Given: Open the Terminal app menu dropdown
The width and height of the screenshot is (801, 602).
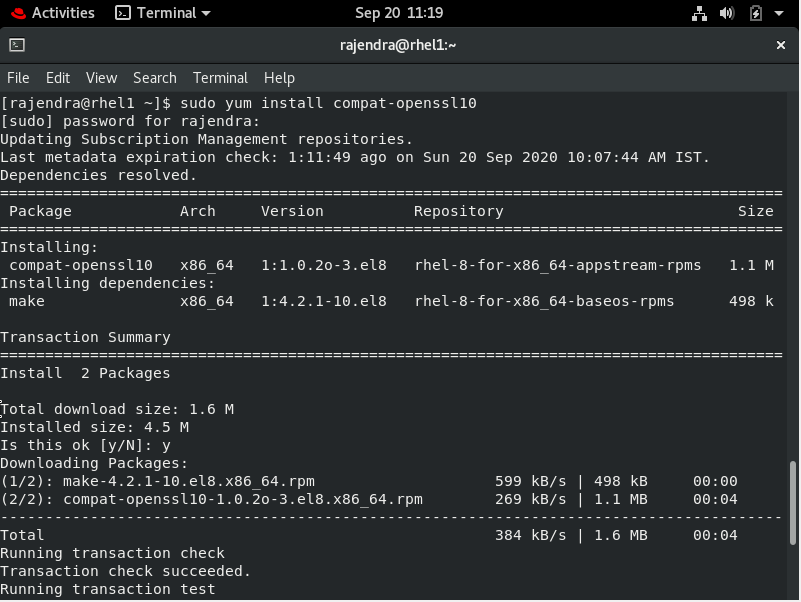Looking at the screenshot, I should (165, 13).
